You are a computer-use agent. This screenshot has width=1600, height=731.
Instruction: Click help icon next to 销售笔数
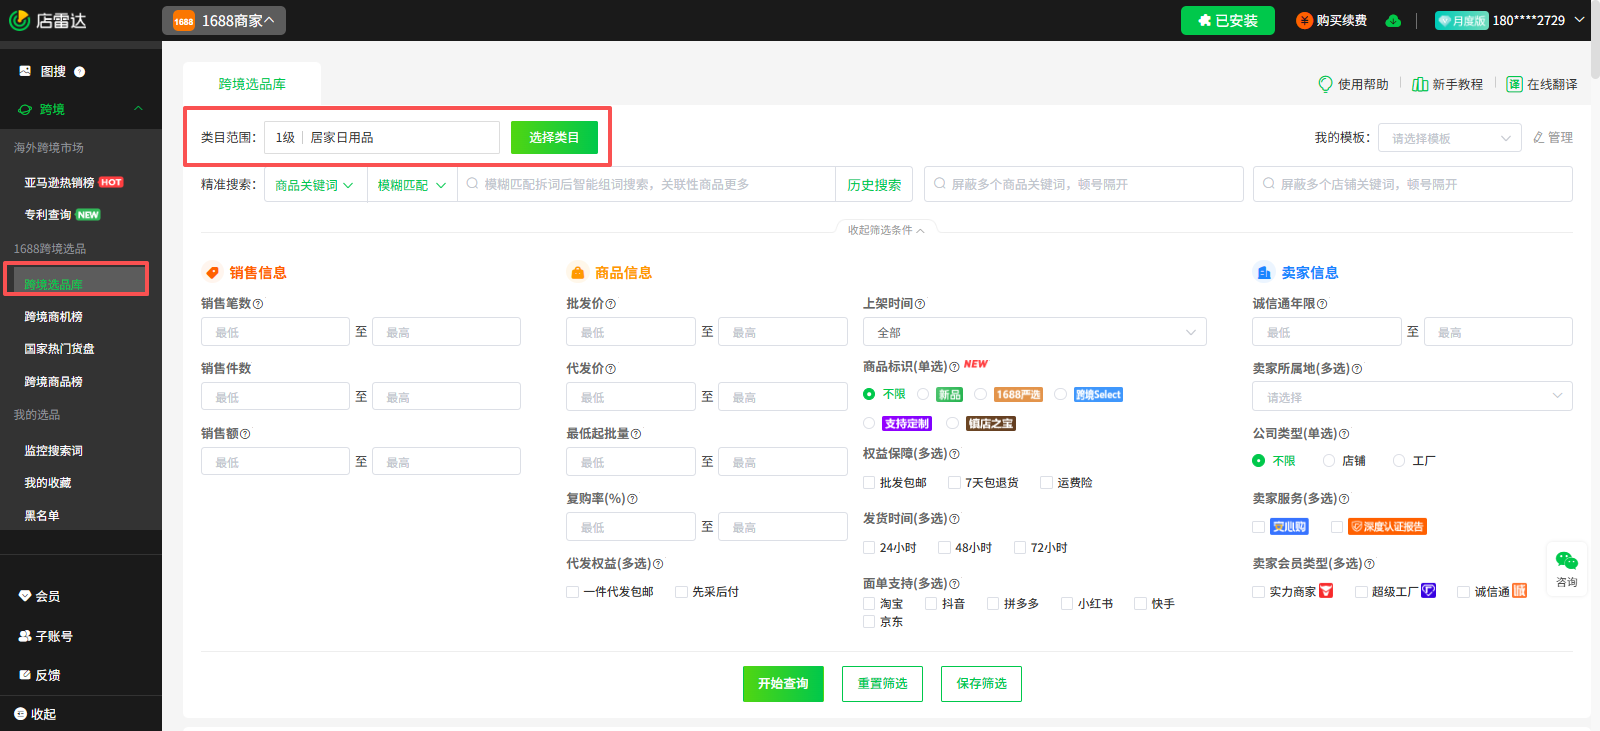tap(258, 304)
